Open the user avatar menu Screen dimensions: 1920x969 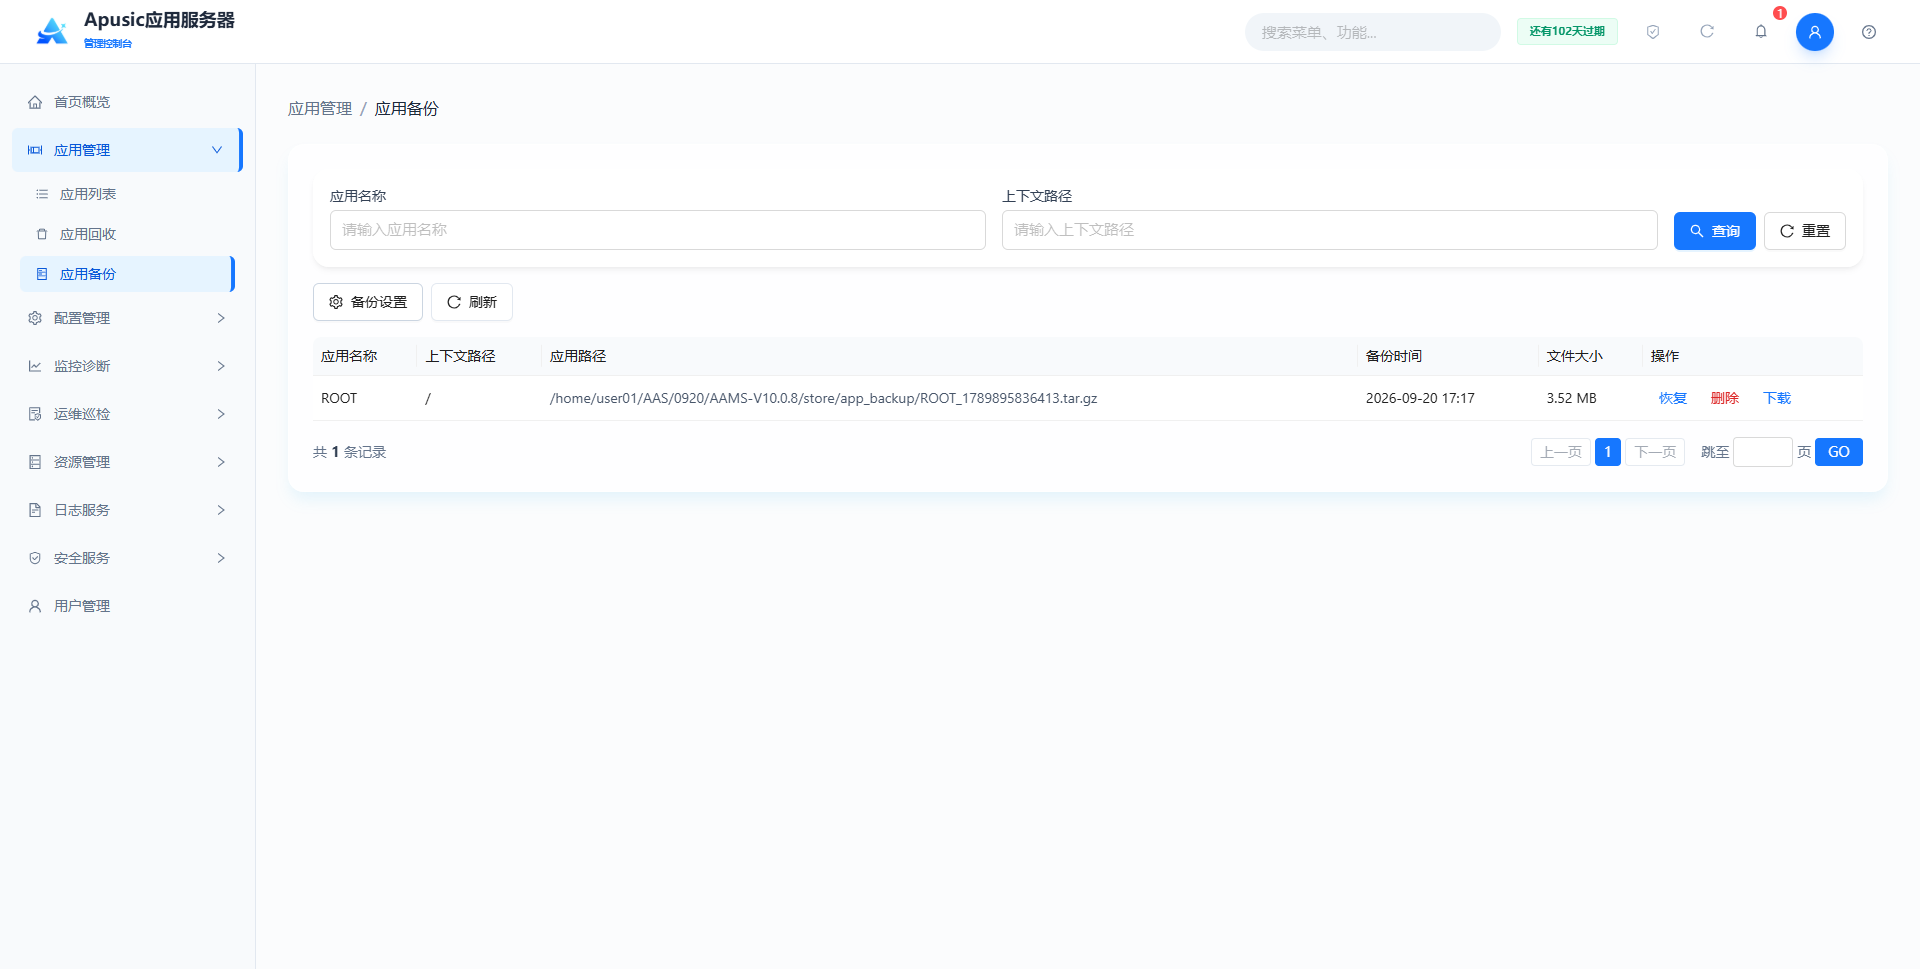1815,32
